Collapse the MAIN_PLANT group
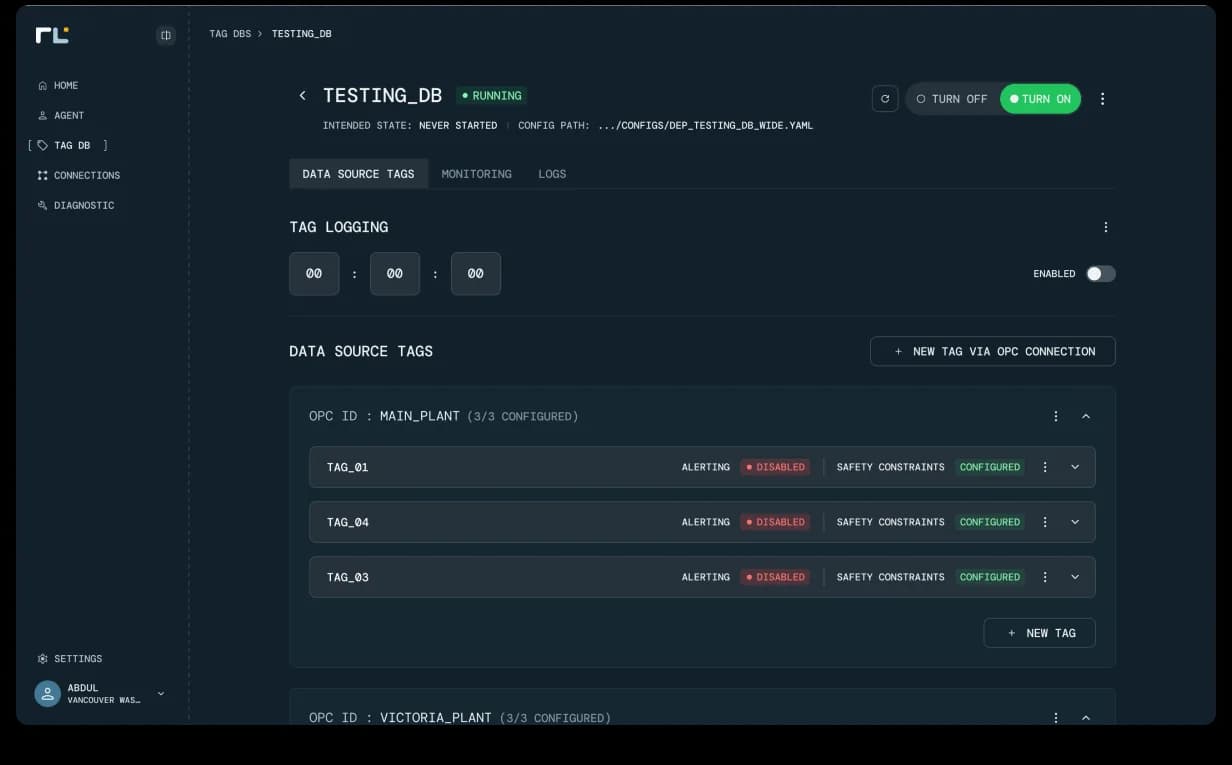The image size is (1232, 765). coord(1086,416)
